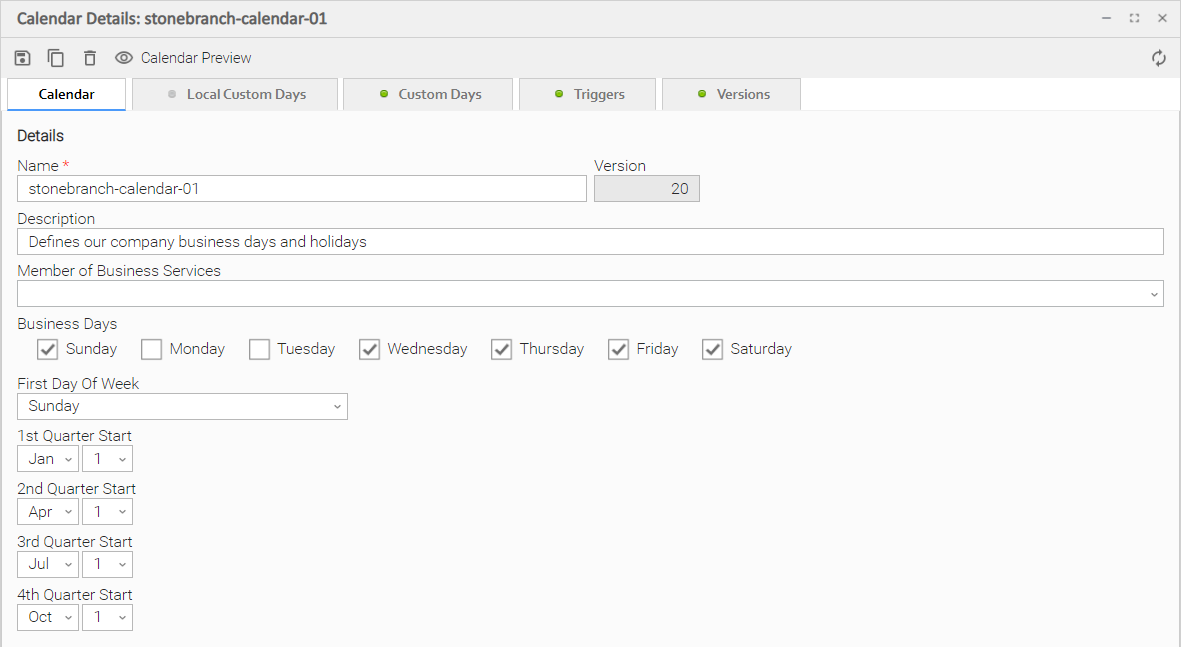Uncheck the Sunday business day
Viewport: 1181px width, 647px height.
pos(48,349)
